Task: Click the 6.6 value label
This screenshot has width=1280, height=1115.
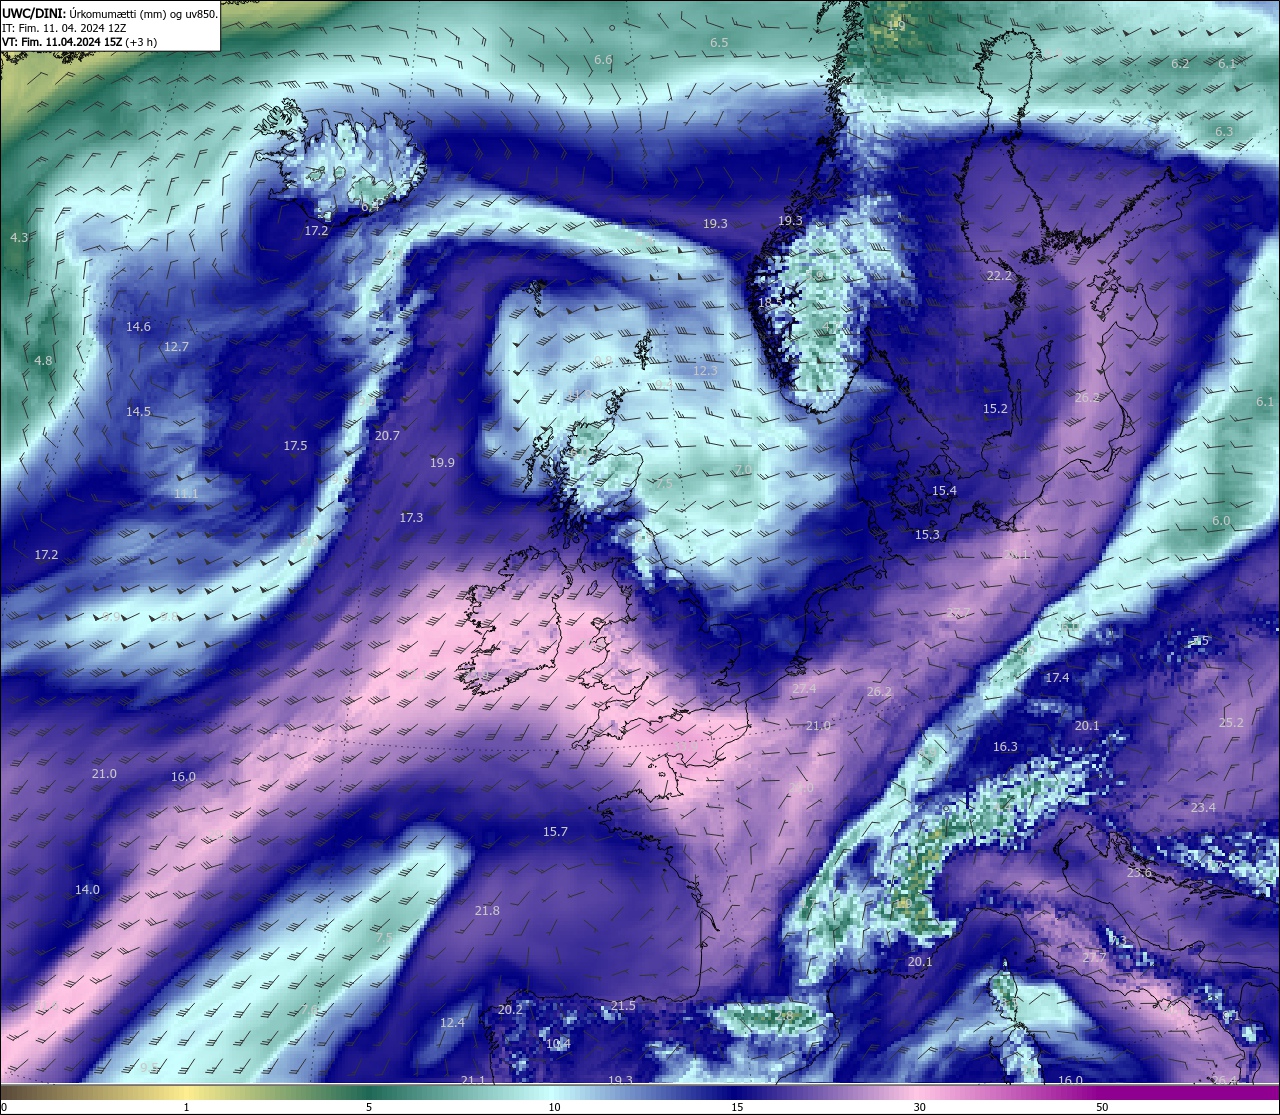Action: 603,60
